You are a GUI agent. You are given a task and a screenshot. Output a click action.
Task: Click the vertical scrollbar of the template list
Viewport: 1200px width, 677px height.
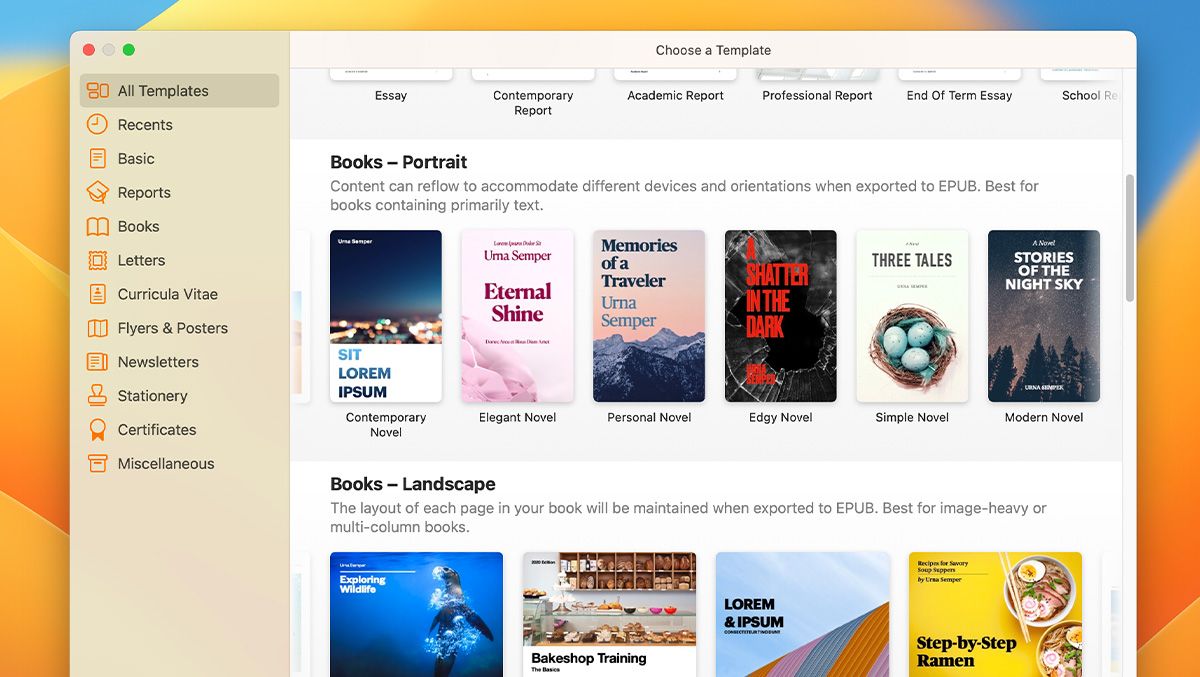[x=1130, y=238]
